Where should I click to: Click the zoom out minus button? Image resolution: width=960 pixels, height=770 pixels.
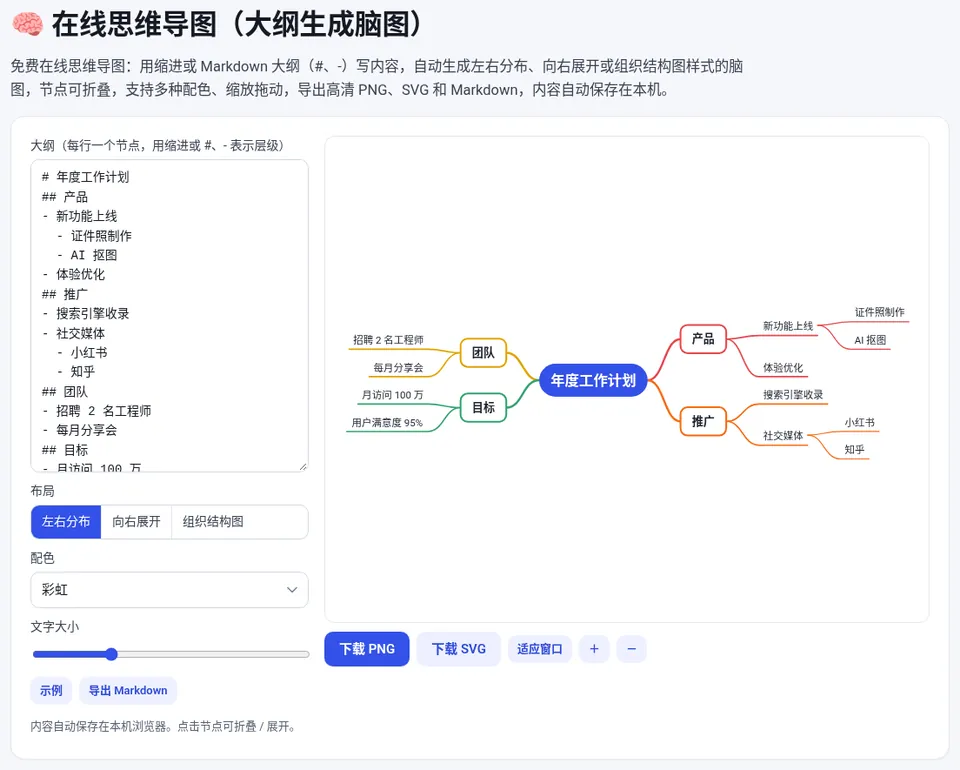[x=632, y=649]
